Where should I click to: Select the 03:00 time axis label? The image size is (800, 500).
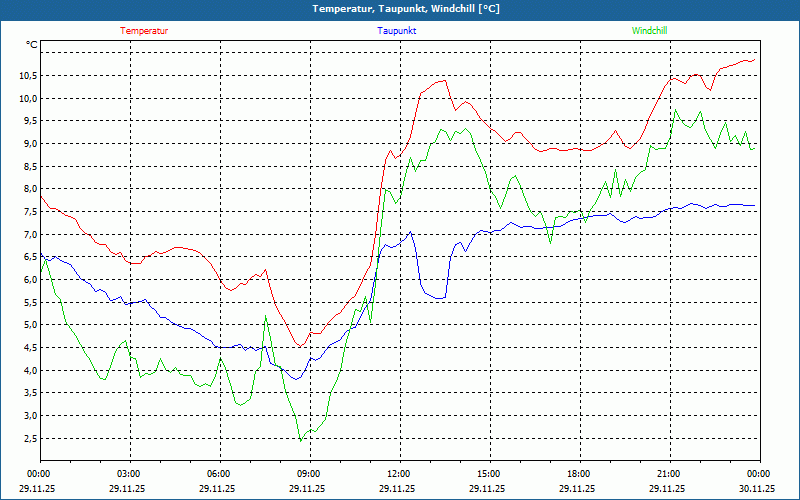click(129, 474)
